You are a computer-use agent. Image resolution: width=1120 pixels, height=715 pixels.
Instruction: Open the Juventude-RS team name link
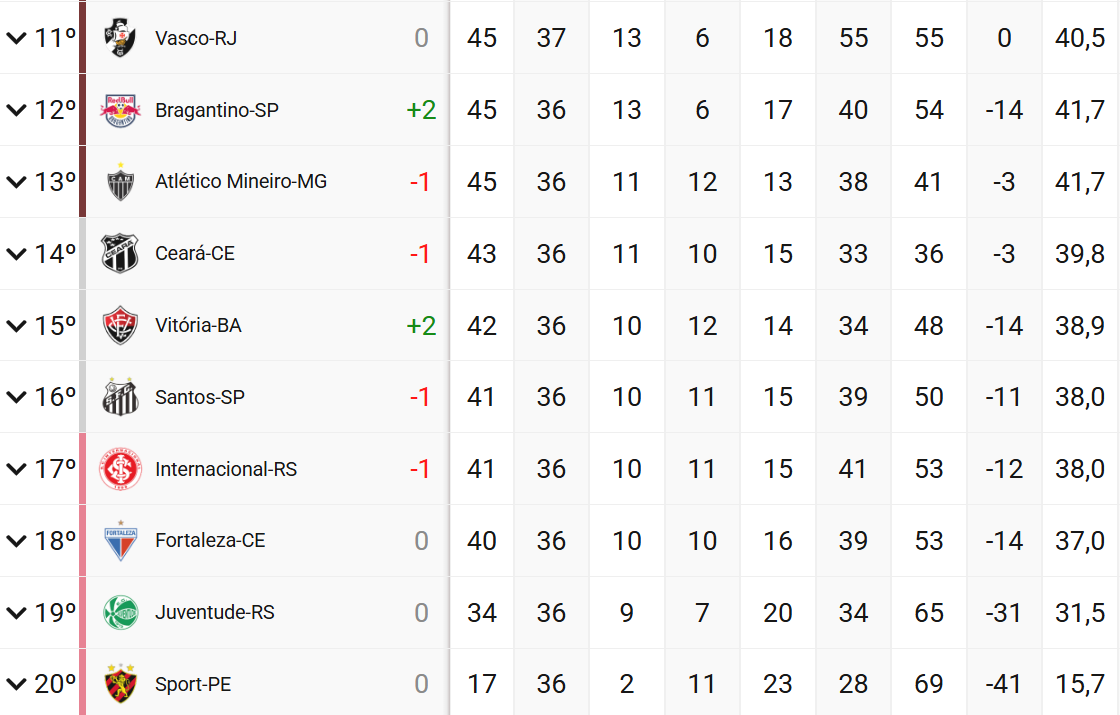(x=214, y=613)
